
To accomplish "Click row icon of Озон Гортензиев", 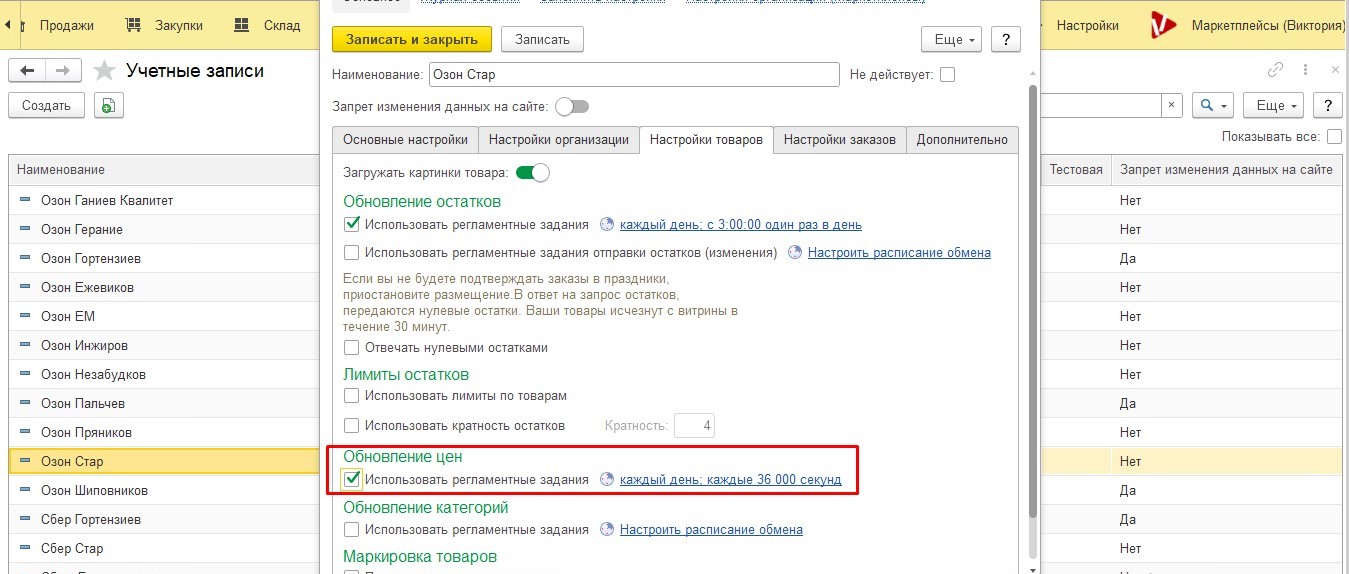I will click(26, 259).
